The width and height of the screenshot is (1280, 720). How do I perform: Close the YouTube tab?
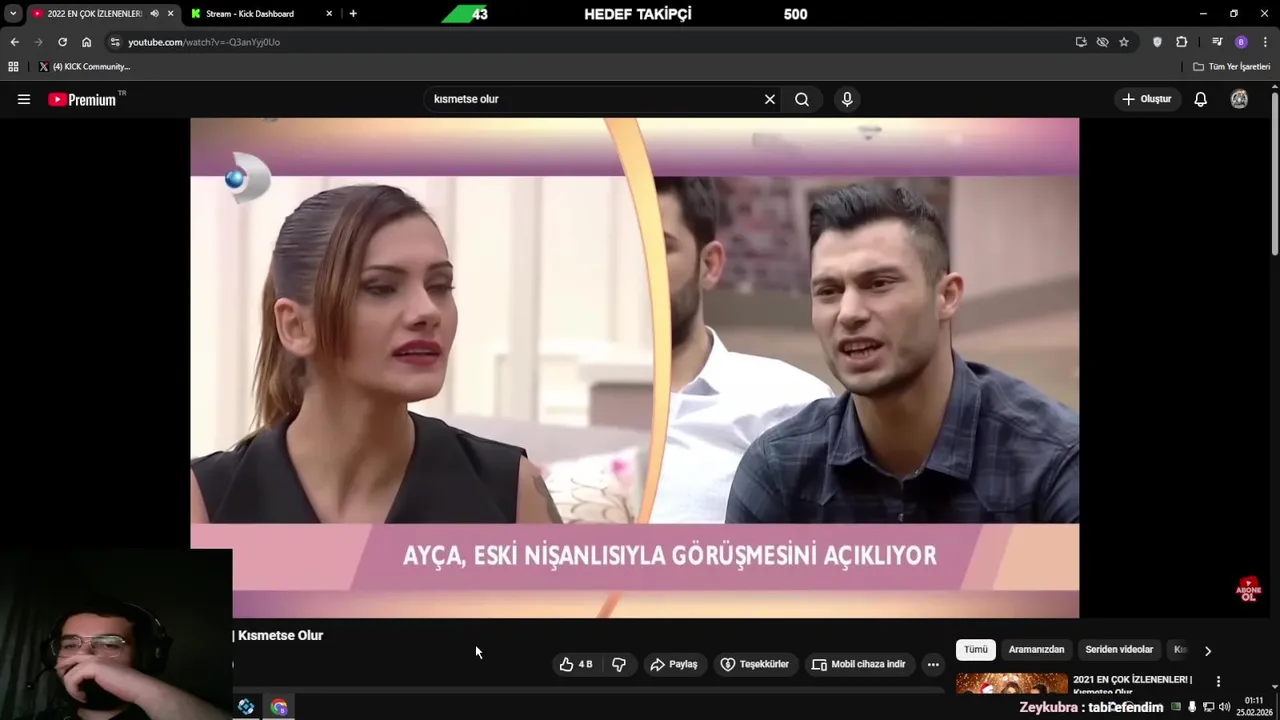[171, 14]
